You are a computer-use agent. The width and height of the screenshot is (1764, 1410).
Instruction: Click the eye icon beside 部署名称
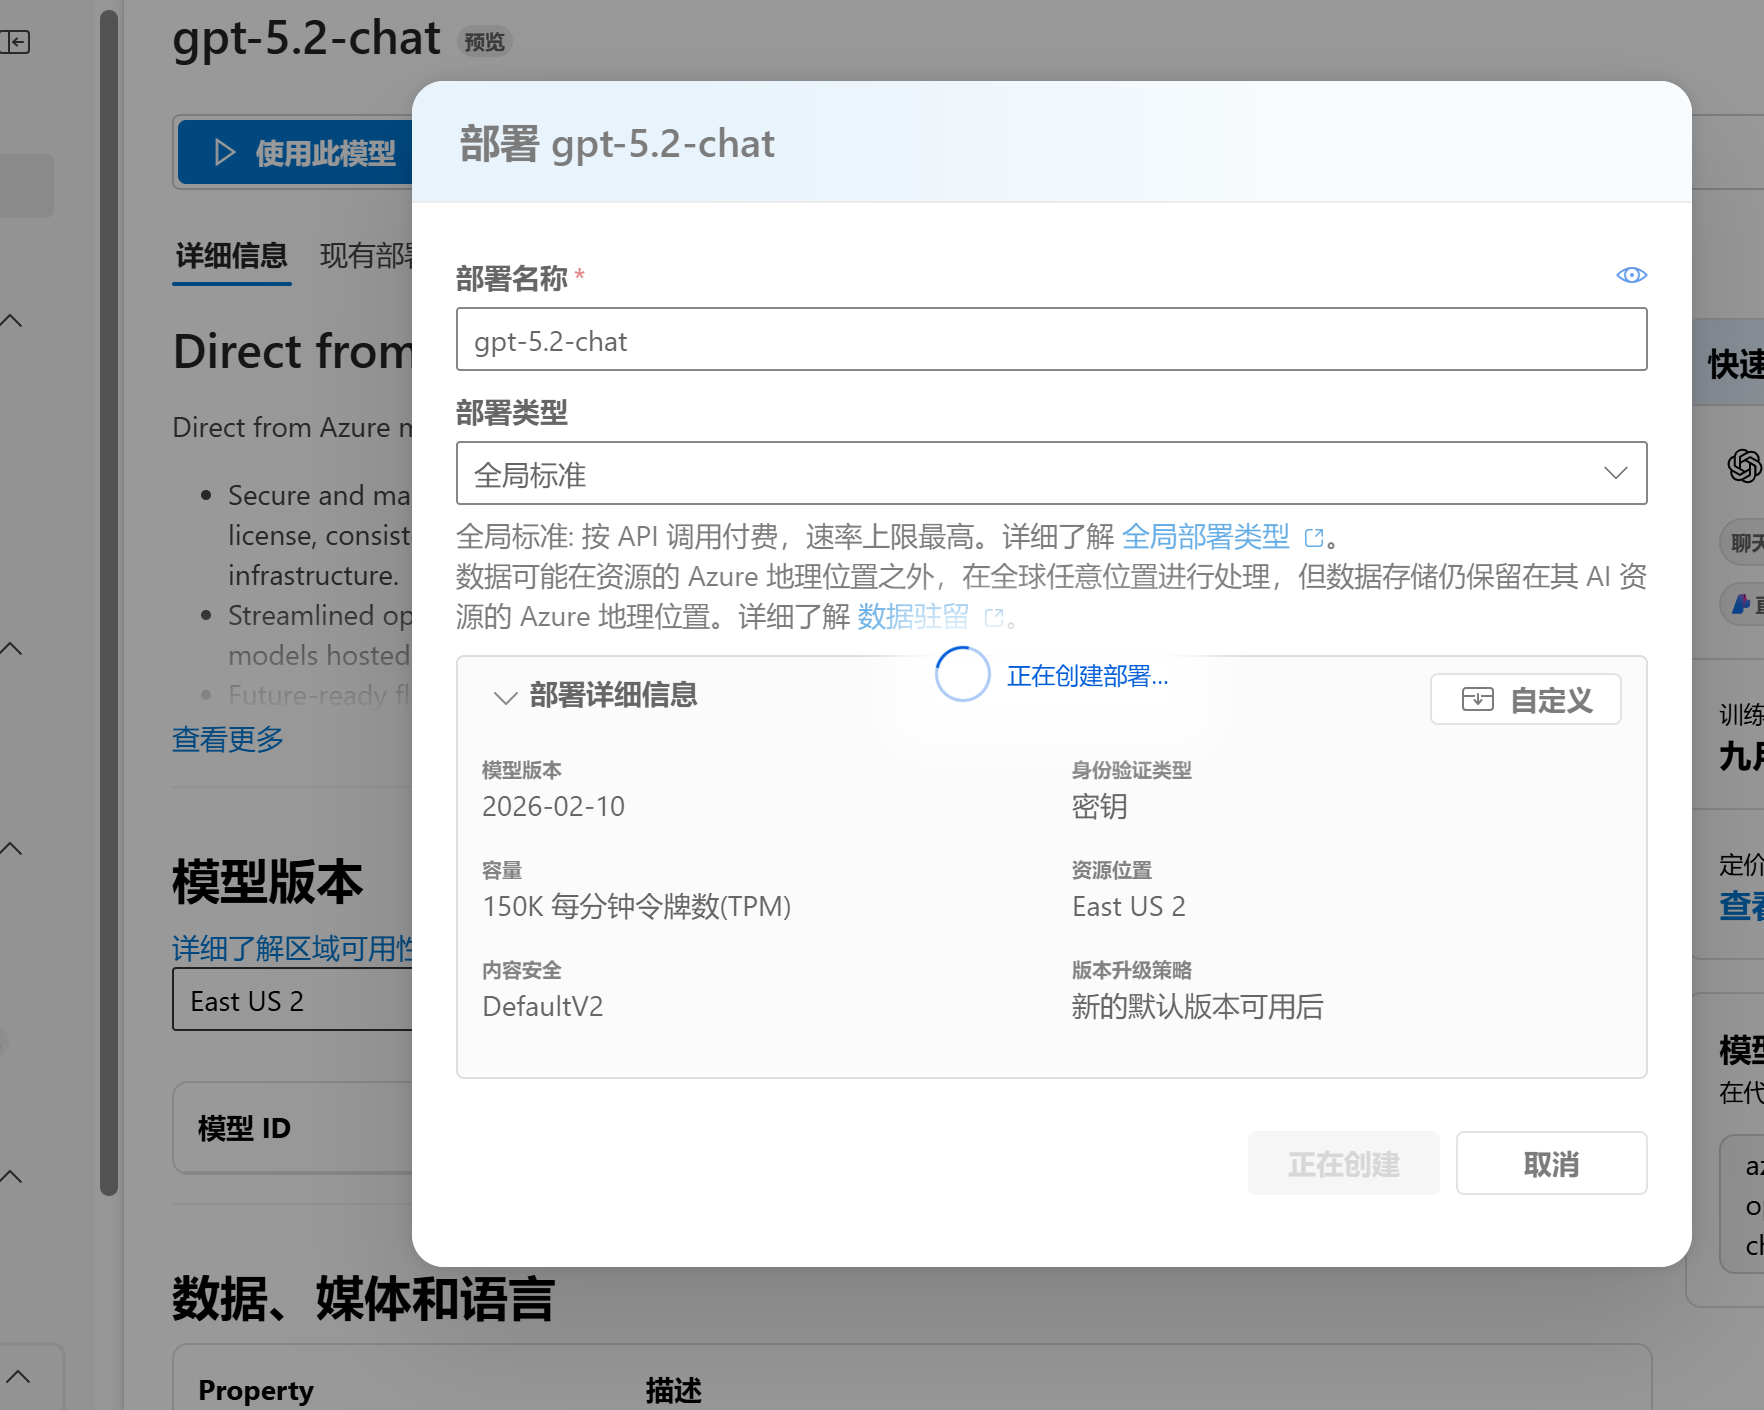[1631, 275]
